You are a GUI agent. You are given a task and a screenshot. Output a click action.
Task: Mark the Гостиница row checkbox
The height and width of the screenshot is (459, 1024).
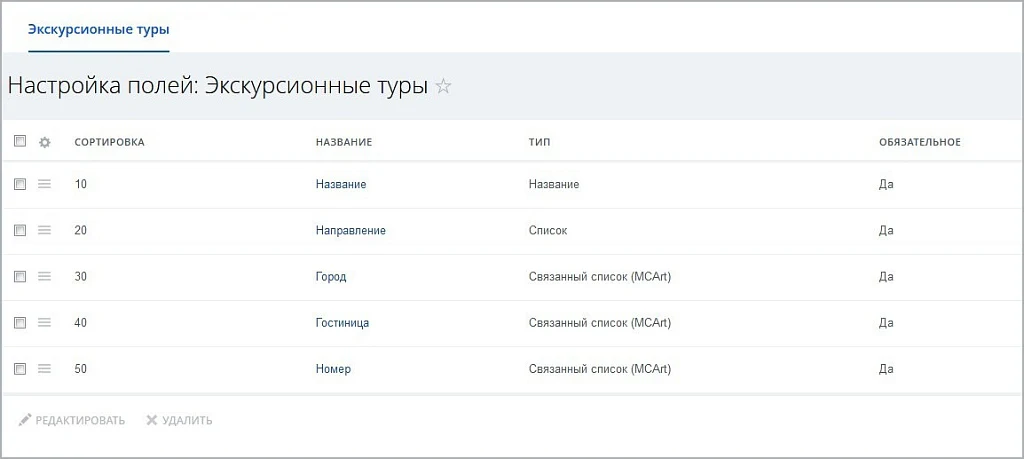20,323
